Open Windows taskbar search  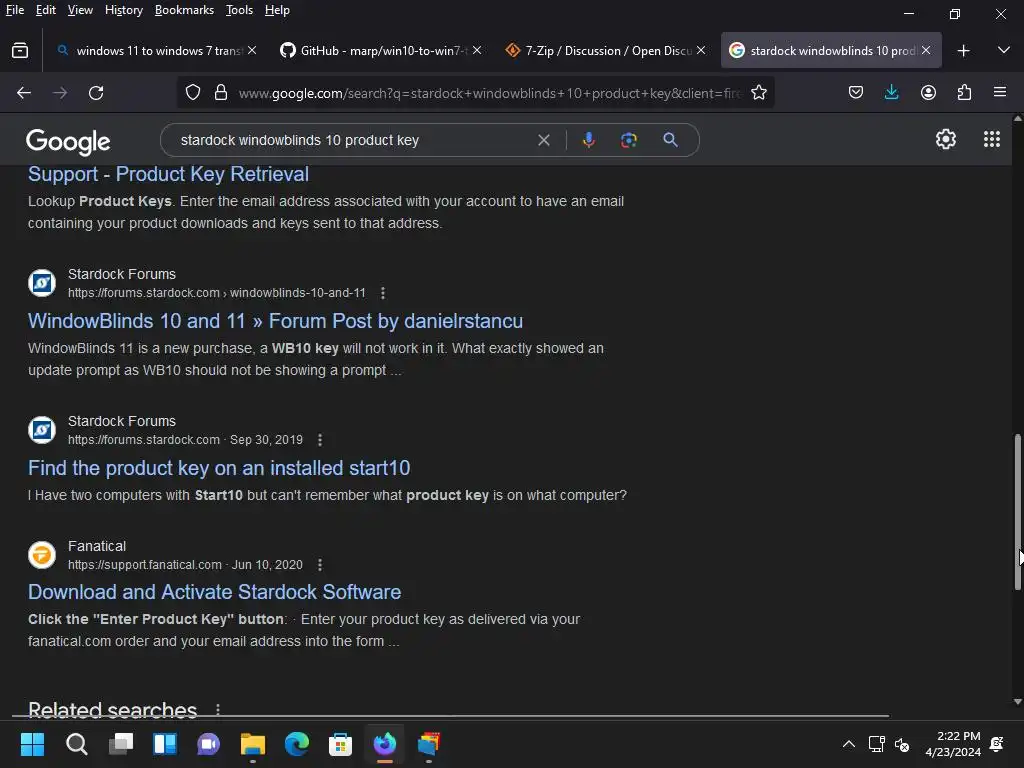point(76,744)
